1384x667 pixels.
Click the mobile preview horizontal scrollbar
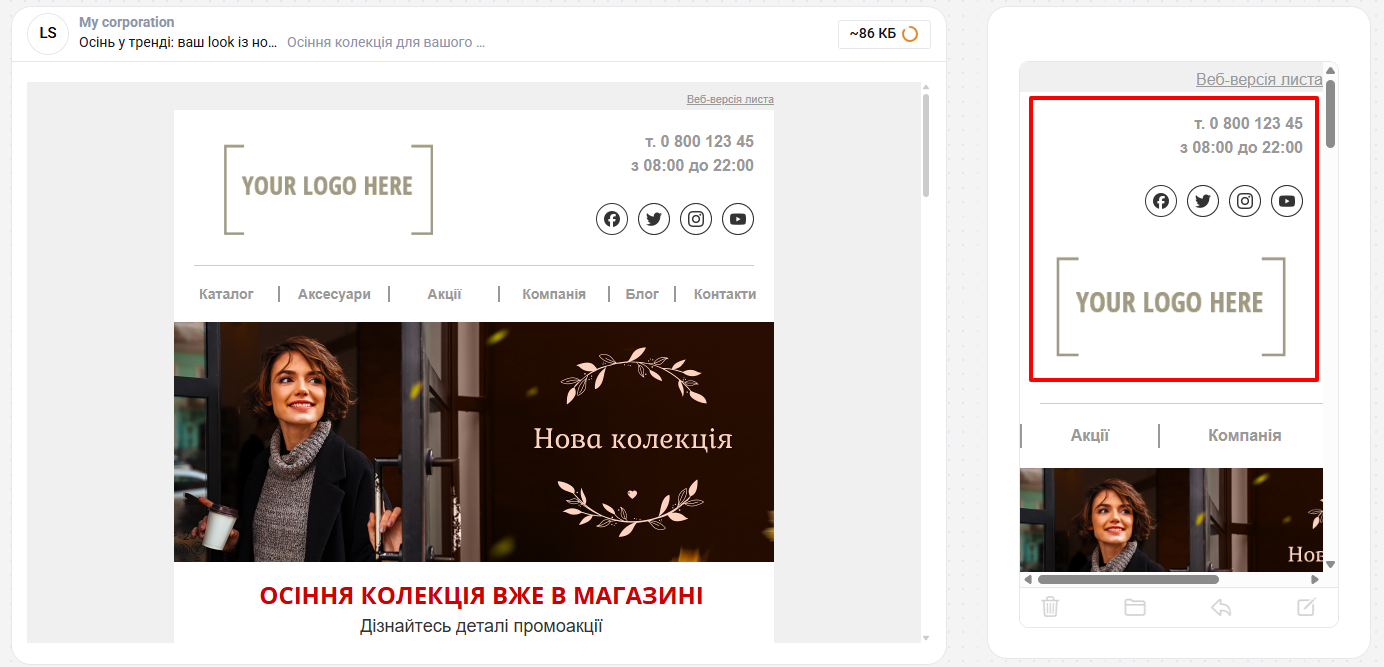coord(1128,579)
